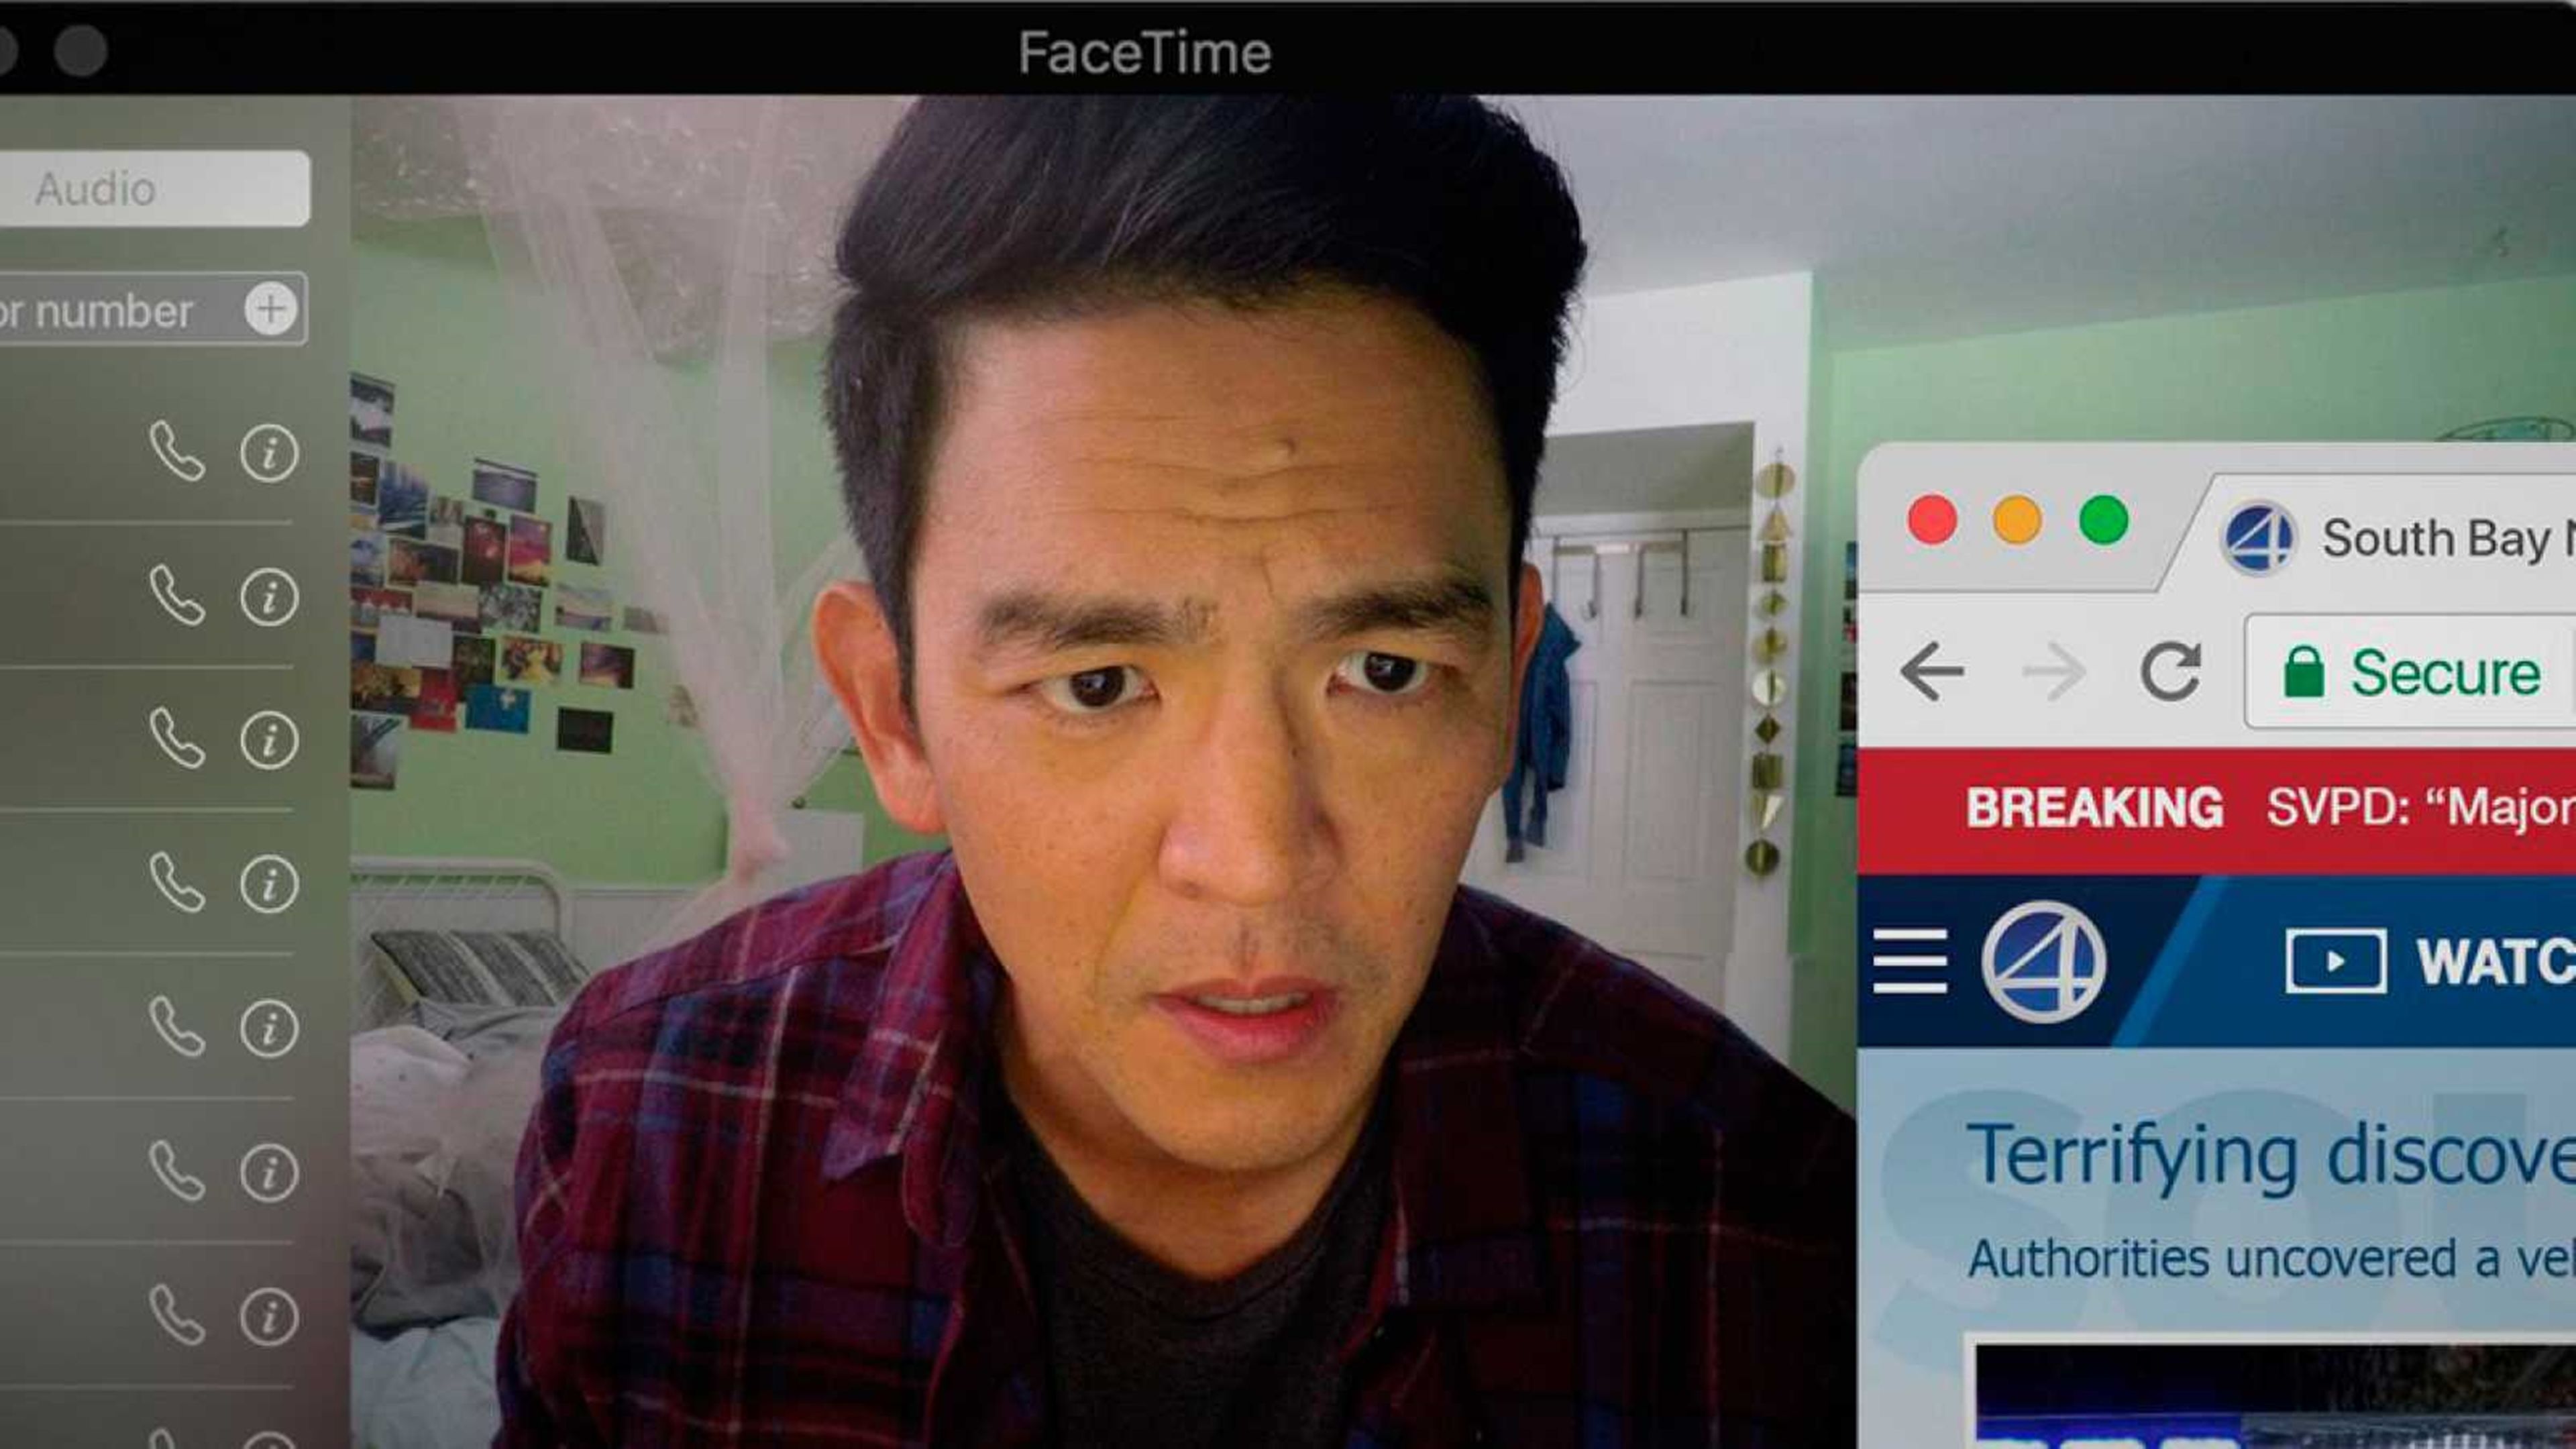Open info for the third contact row
Viewport: 2576px width, 1449px height.
pyautogui.click(x=269, y=740)
